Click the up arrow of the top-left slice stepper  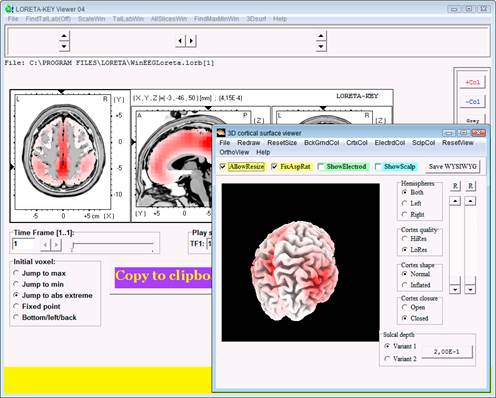(64, 35)
